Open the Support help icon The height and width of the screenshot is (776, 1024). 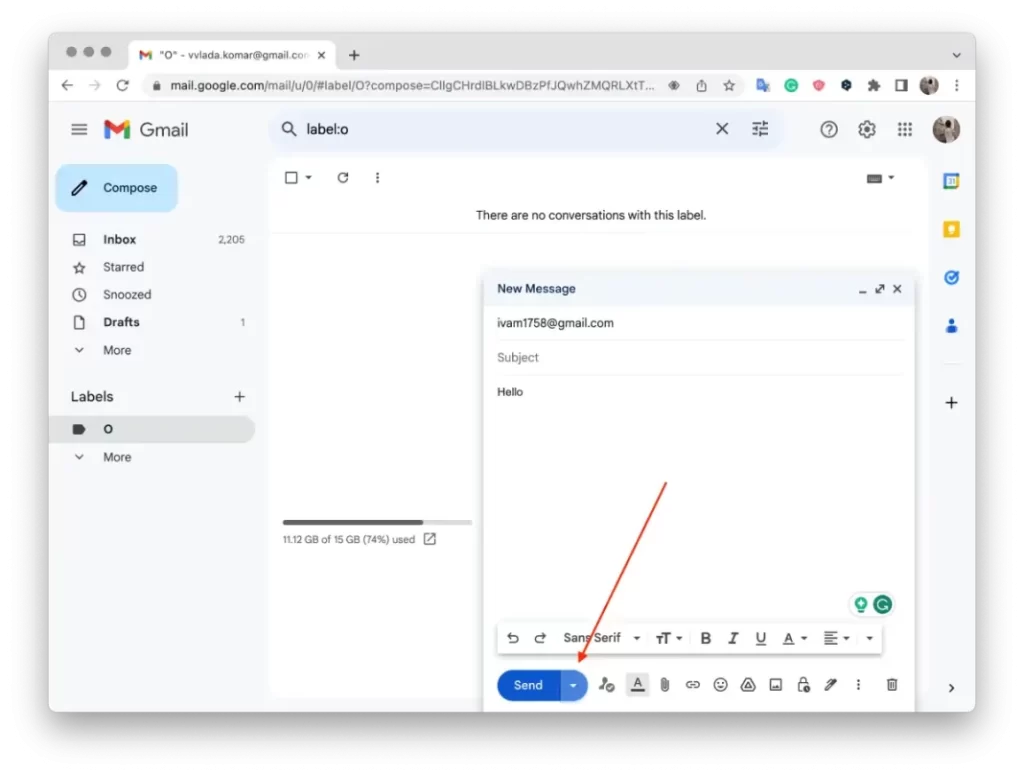pyautogui.click(x=829, y=129)
